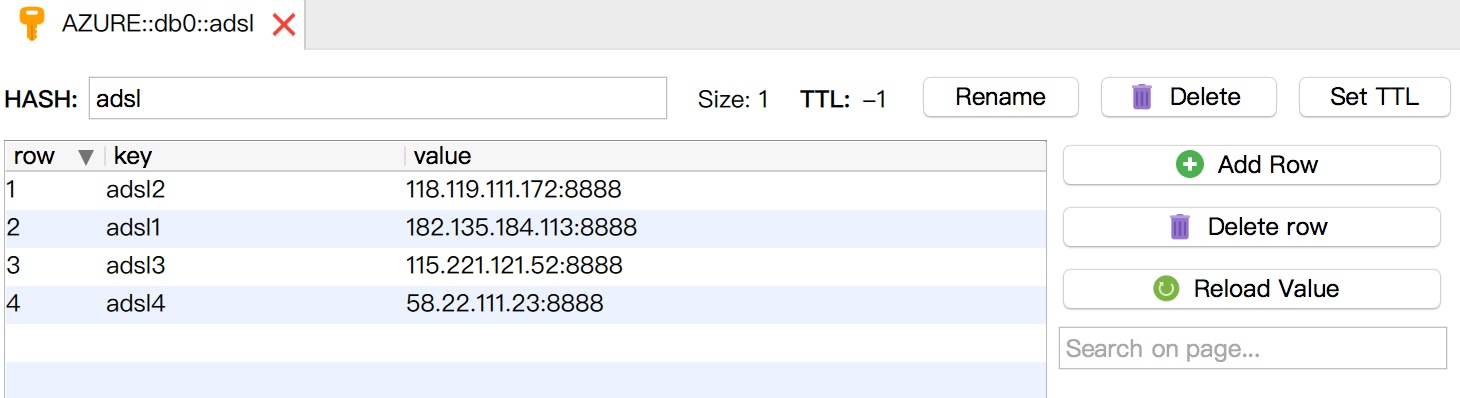
Task: Click row number 4 cell
Action: 13,304
